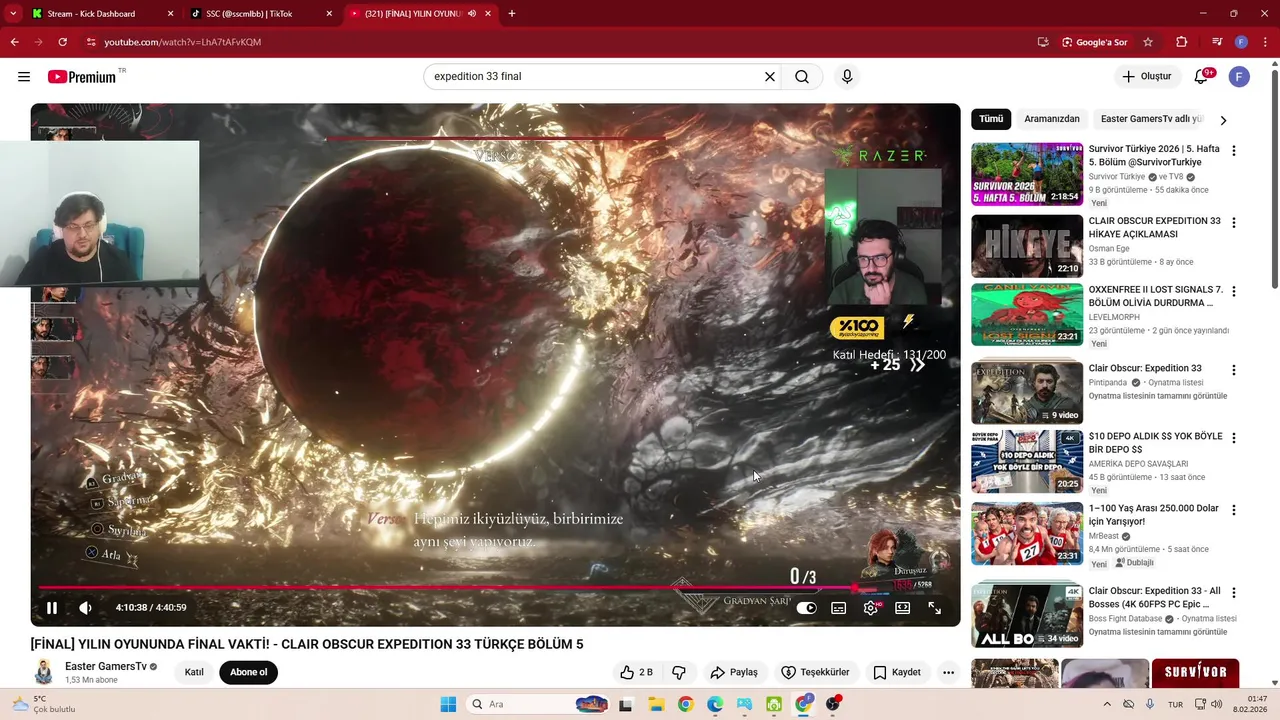This screenshot has width=1280, height=720.
Task: Start voice search with the microphone
Action: point(847,77)
